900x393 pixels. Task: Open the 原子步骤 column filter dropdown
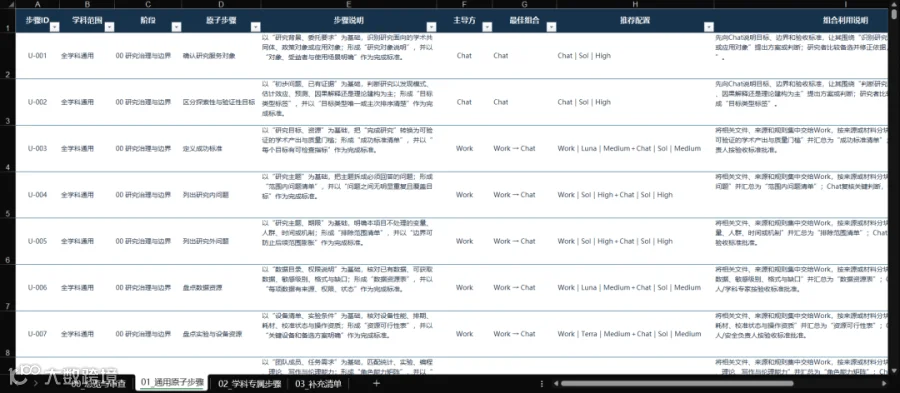(x=255, y=27)
